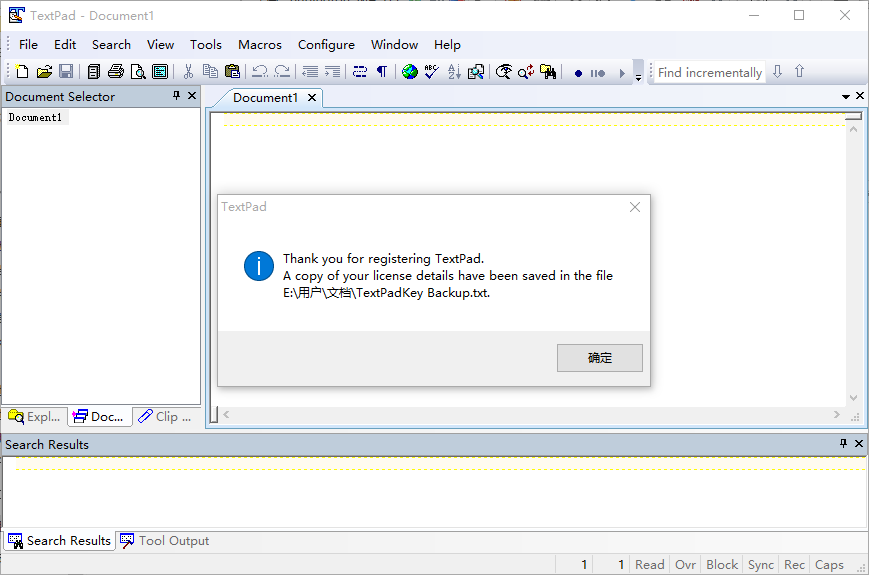This screenshot has width=869, height=575.
Task: Pin the Search Results panel
Action: [844, 444]
